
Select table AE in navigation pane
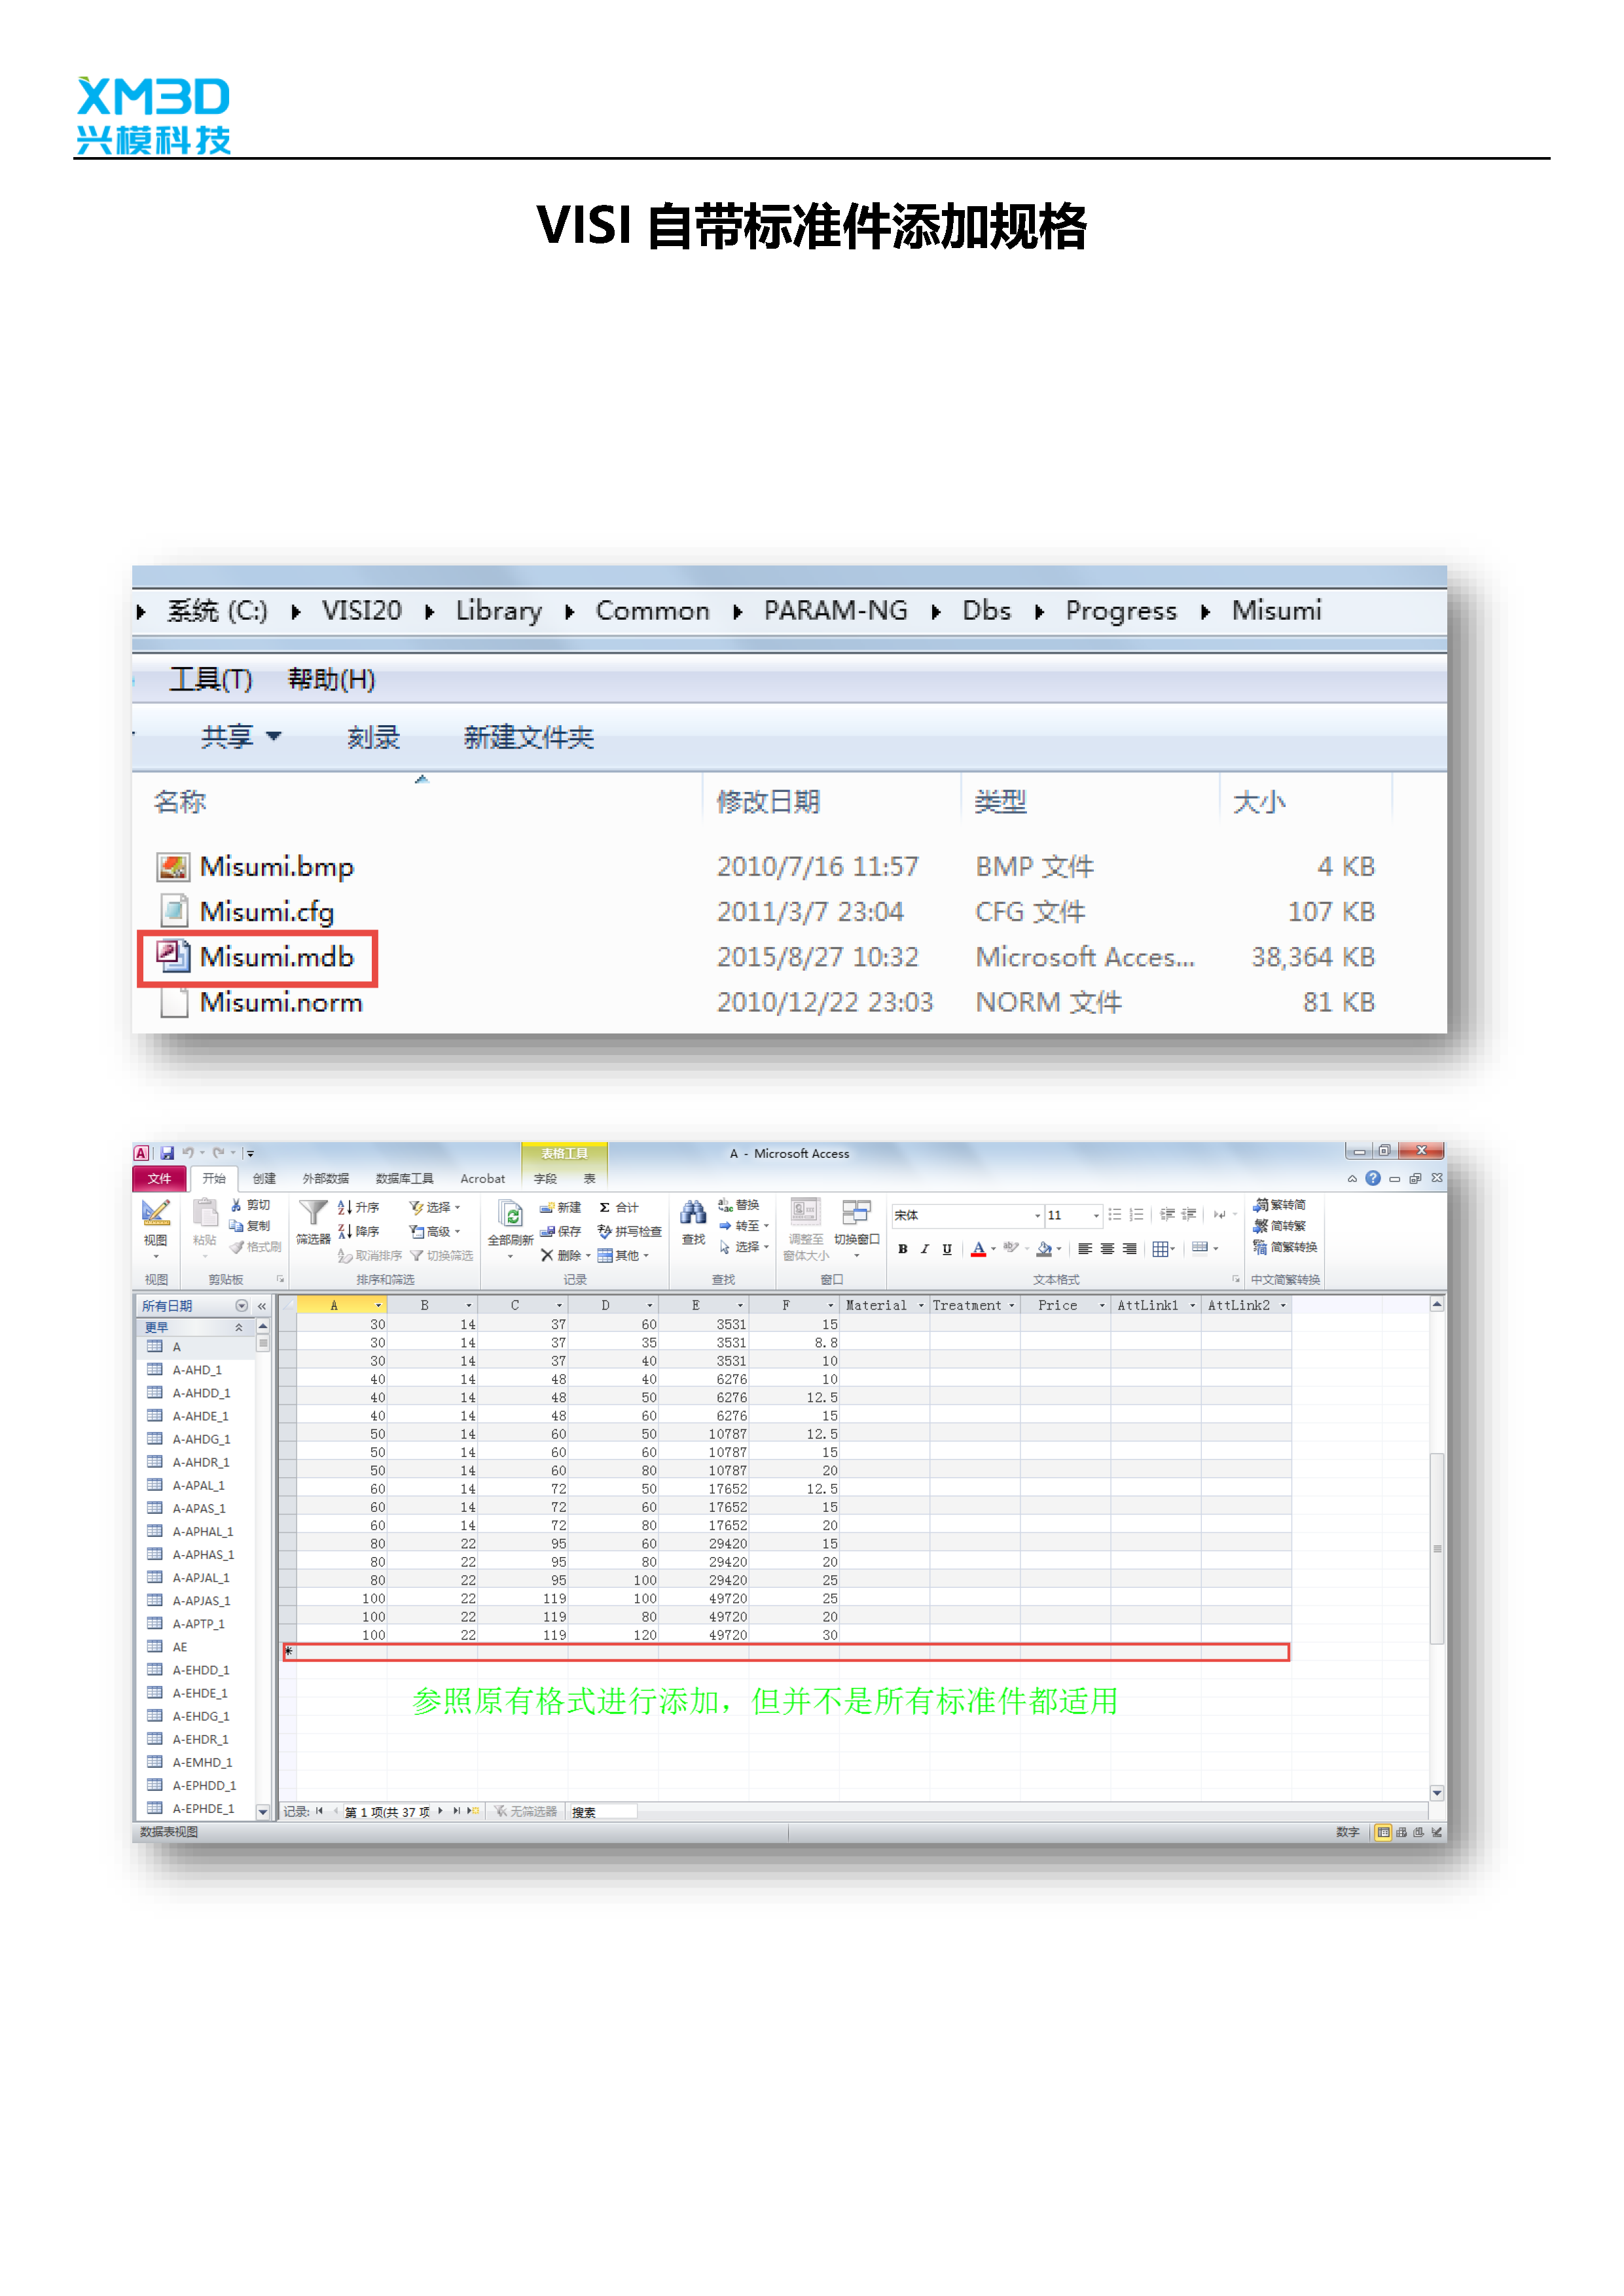[x=179, y=1646]
